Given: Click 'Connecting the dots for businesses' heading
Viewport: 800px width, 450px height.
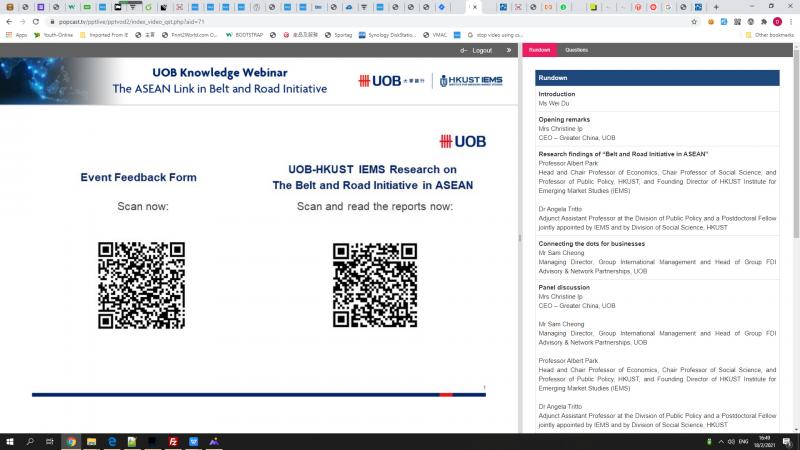Looking at the screenshot, I should [591, 244].
